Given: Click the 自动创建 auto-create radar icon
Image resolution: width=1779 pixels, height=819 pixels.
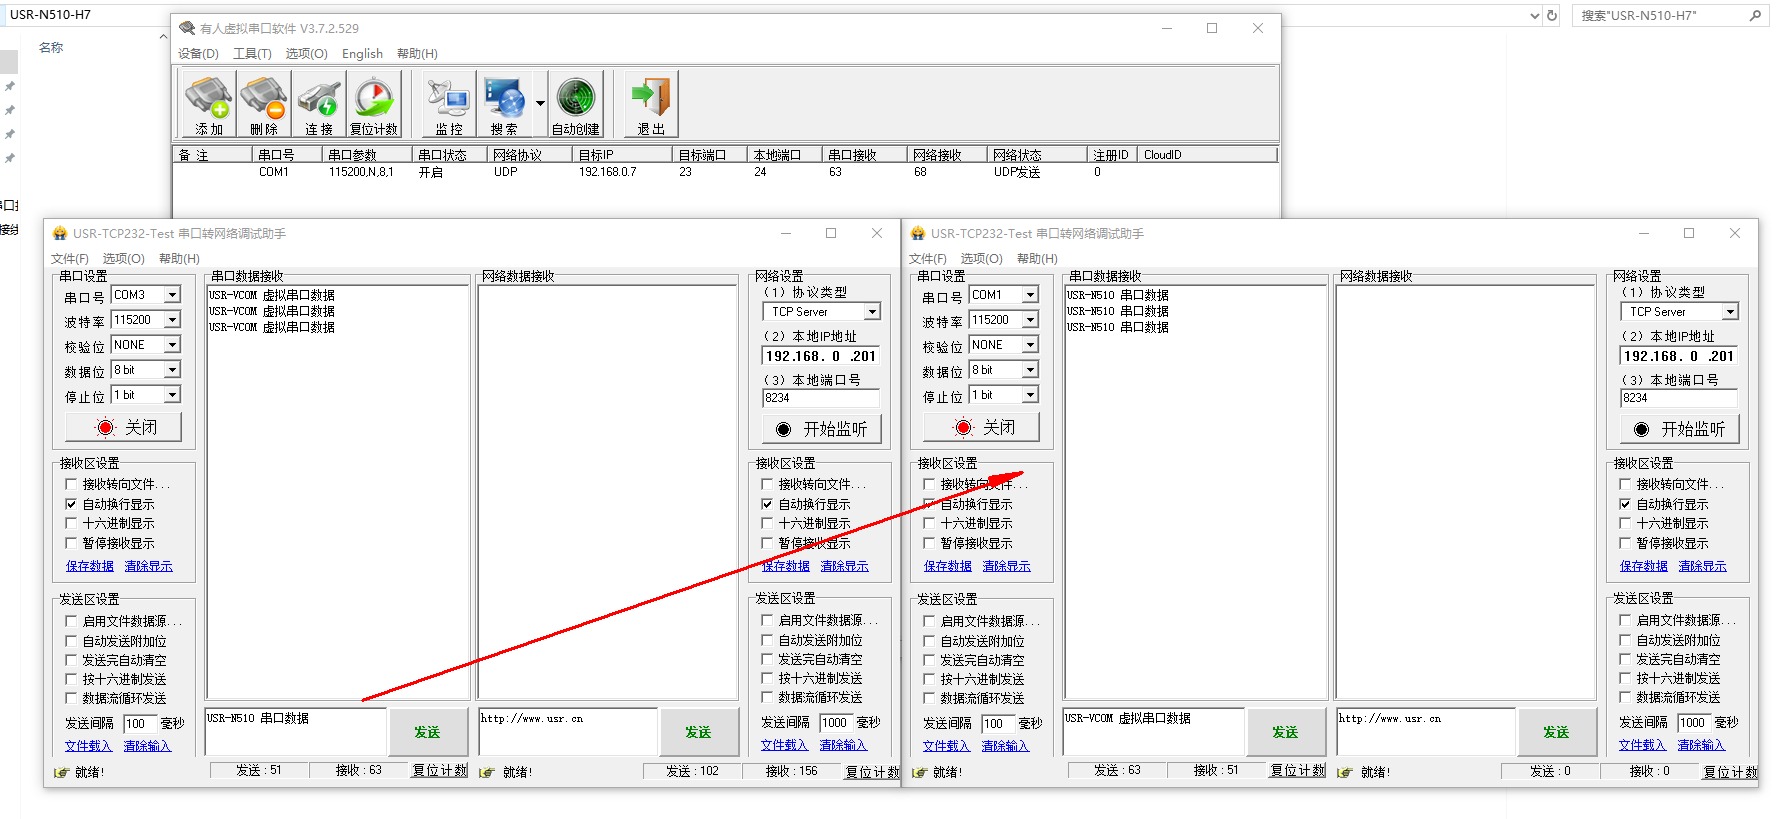Looking at the screenshot, I should (576, 104).
